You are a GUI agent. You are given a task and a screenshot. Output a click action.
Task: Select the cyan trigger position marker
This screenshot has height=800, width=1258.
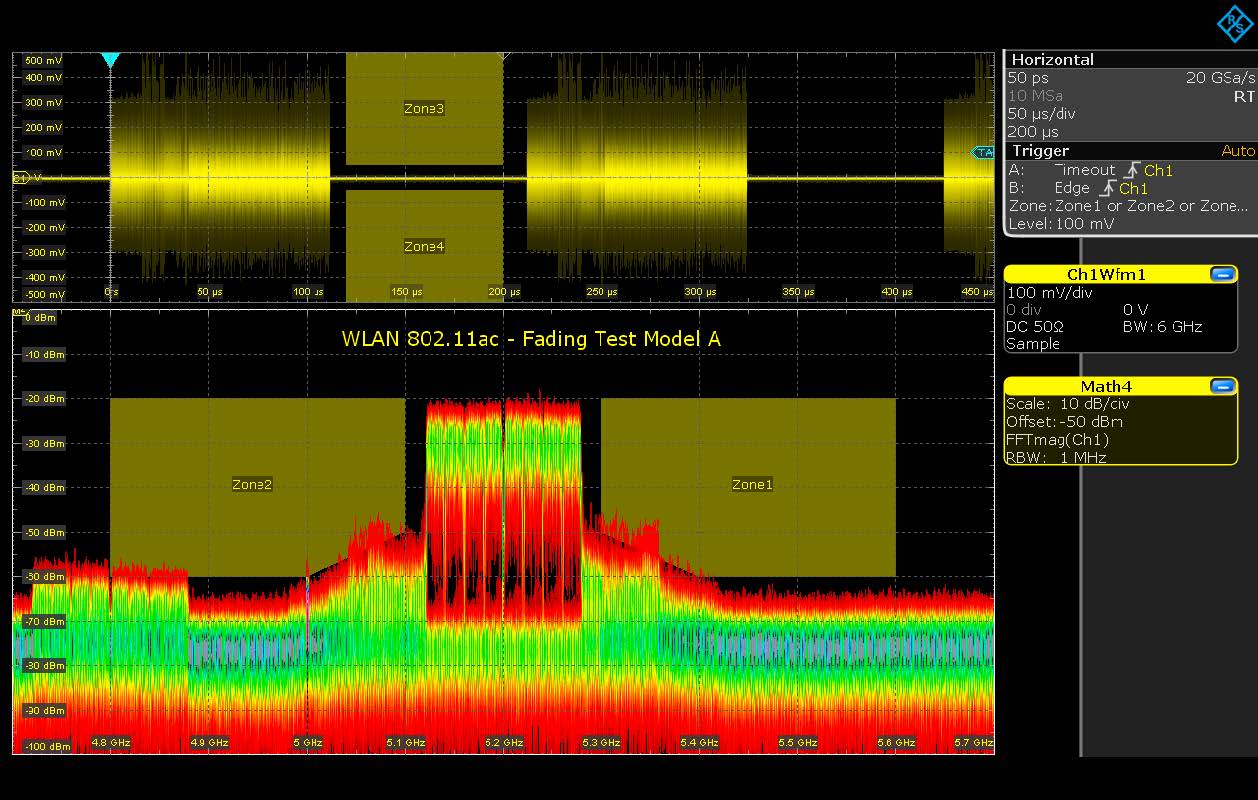[111, 61]
